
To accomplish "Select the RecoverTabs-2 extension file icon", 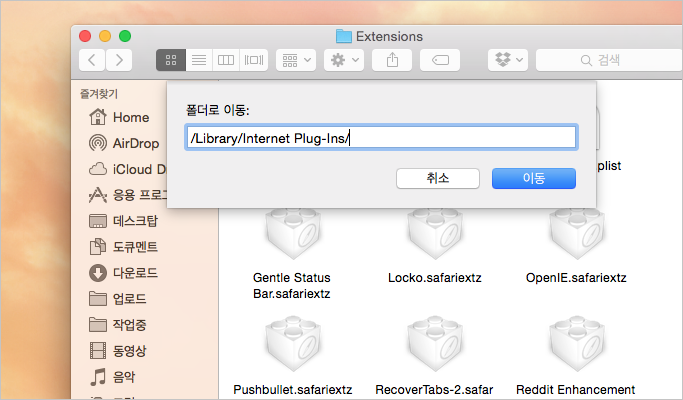I will (x=435, y=344).
